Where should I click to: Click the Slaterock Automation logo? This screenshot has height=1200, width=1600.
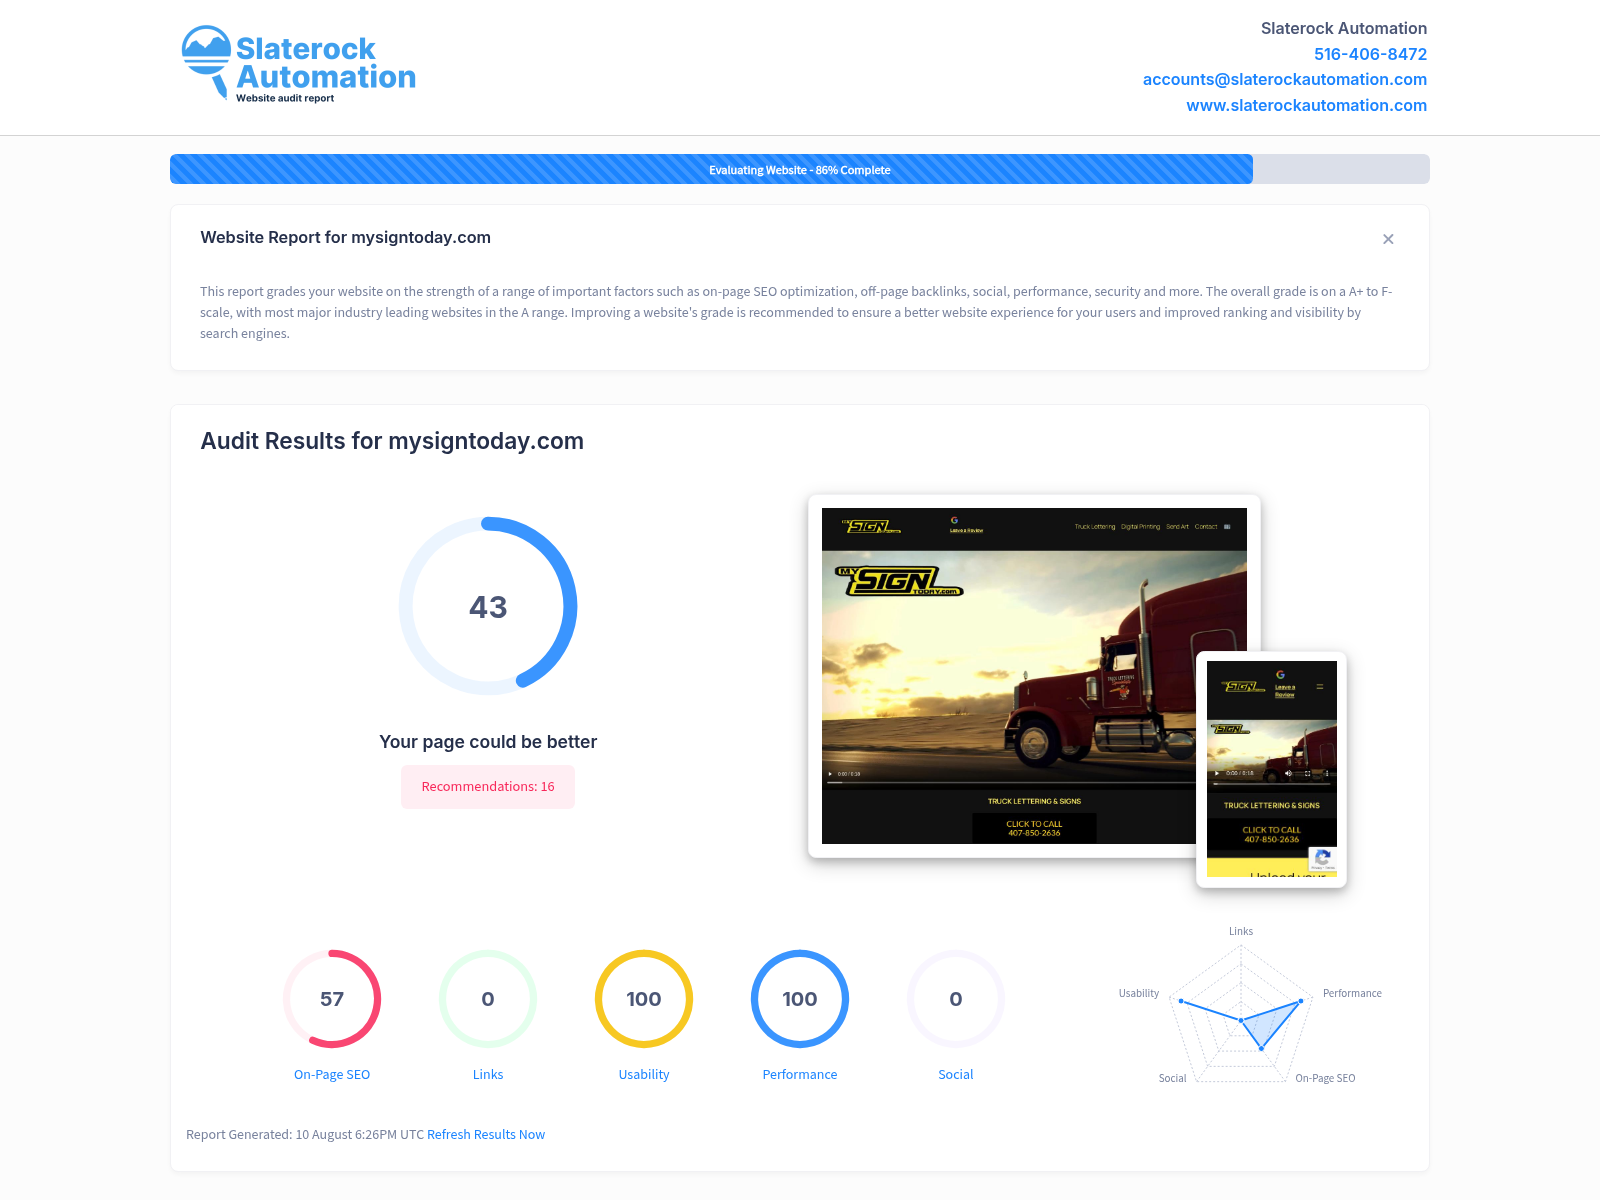pos(298,63)
